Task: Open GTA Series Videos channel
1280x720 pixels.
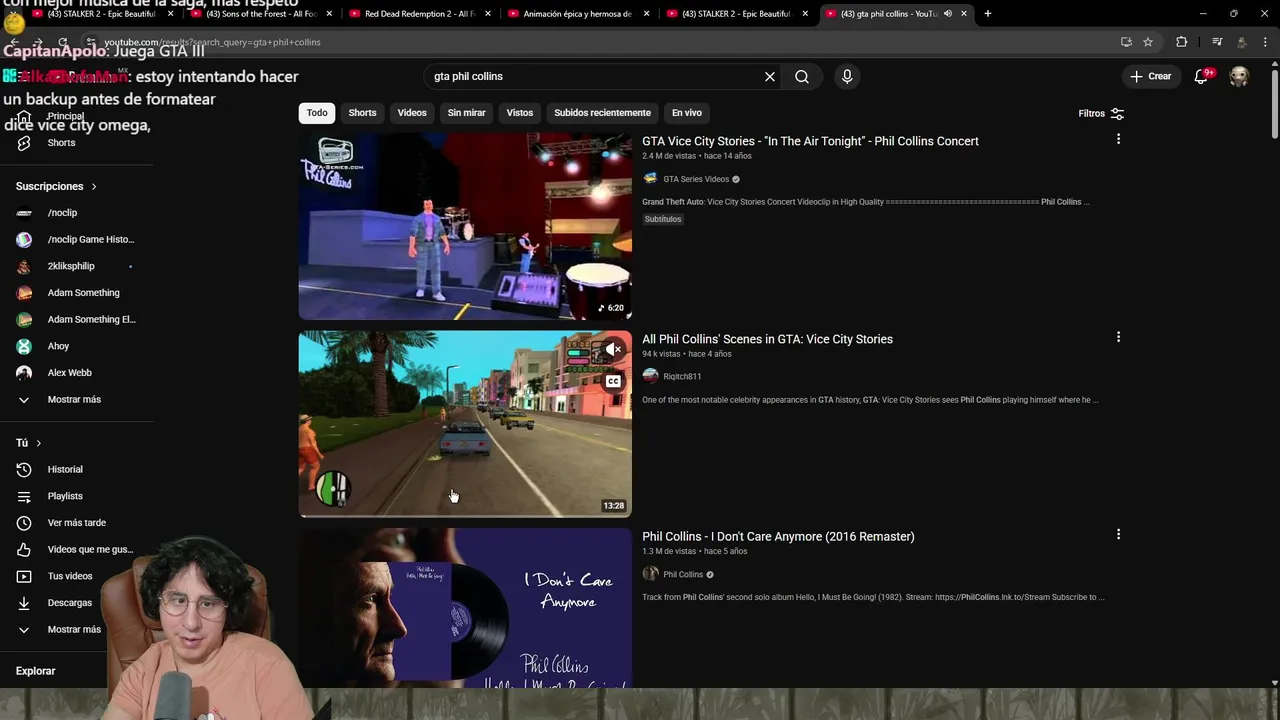Action: [x=696, y=179]
